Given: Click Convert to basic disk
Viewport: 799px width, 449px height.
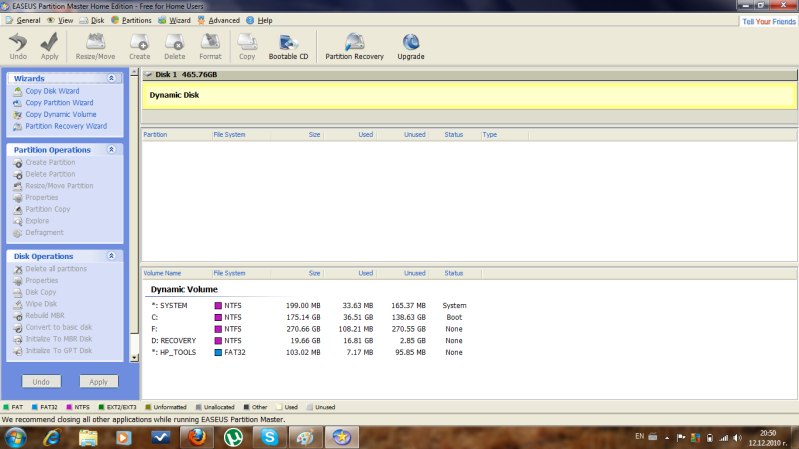Looking at the screenshot, I should 59,327.
